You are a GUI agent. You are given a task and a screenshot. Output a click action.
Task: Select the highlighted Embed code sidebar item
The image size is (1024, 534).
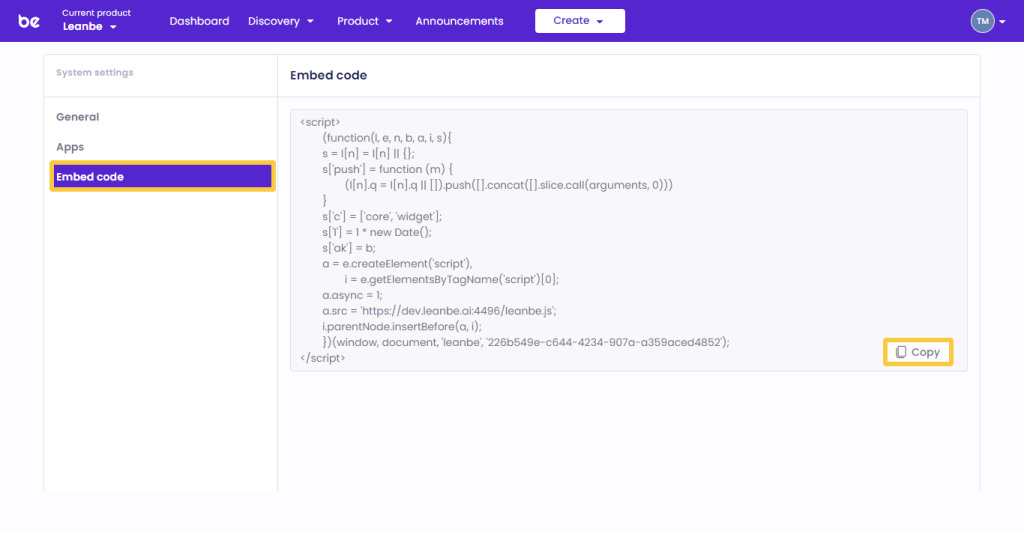pos(162,177)
